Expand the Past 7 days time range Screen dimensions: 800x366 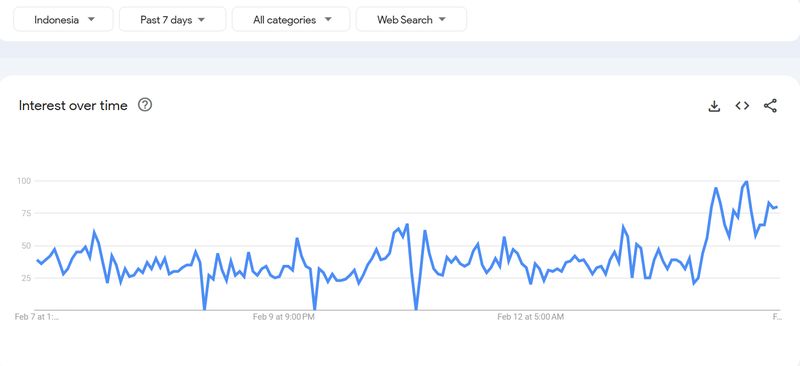[x=172, y=20]
